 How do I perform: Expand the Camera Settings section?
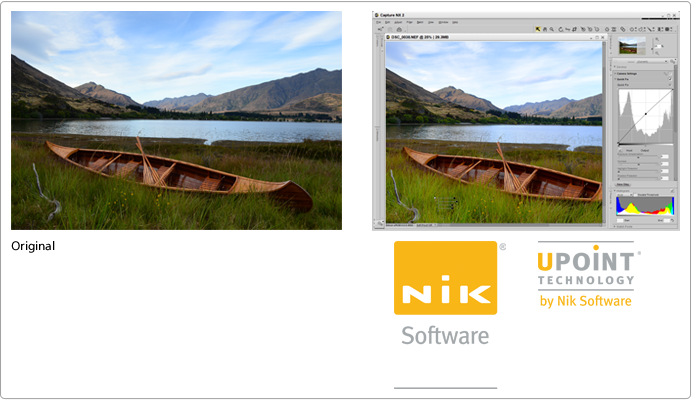615,74
